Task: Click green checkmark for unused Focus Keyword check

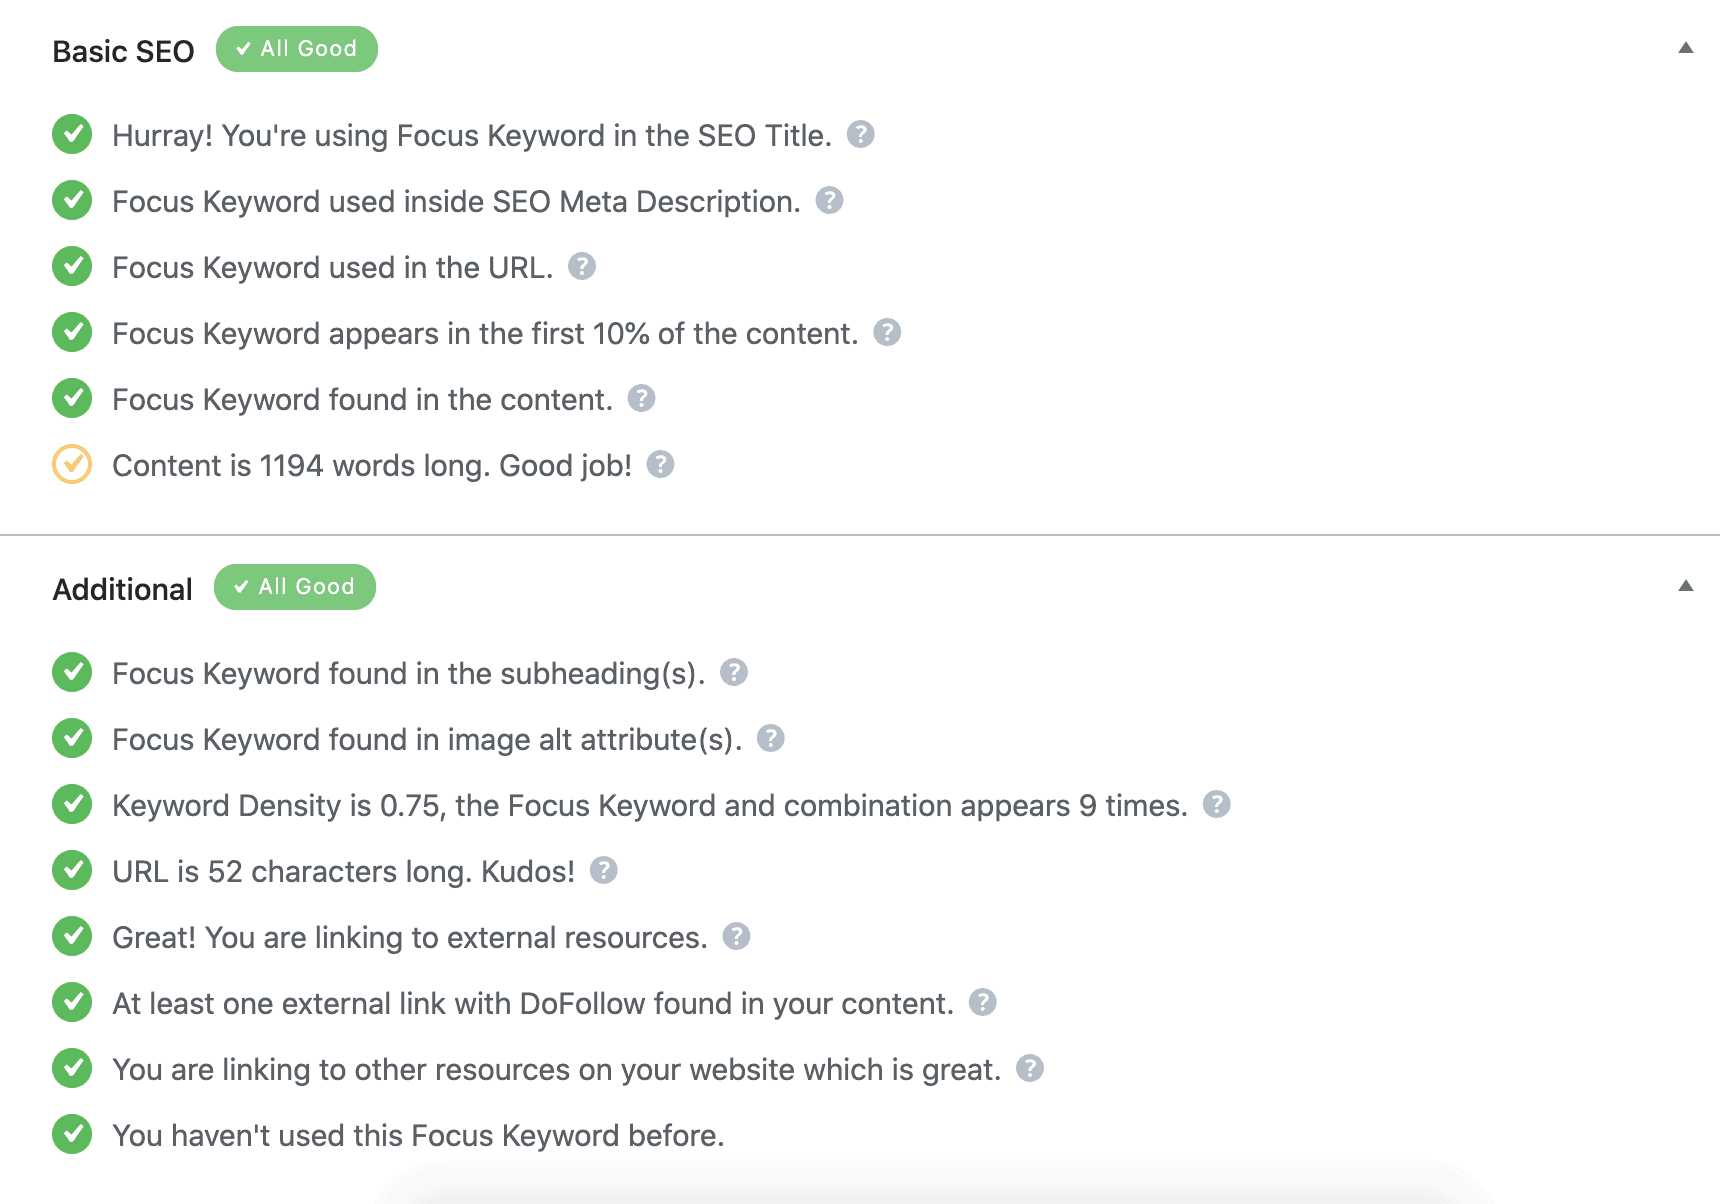Action: click(71, 1135)
